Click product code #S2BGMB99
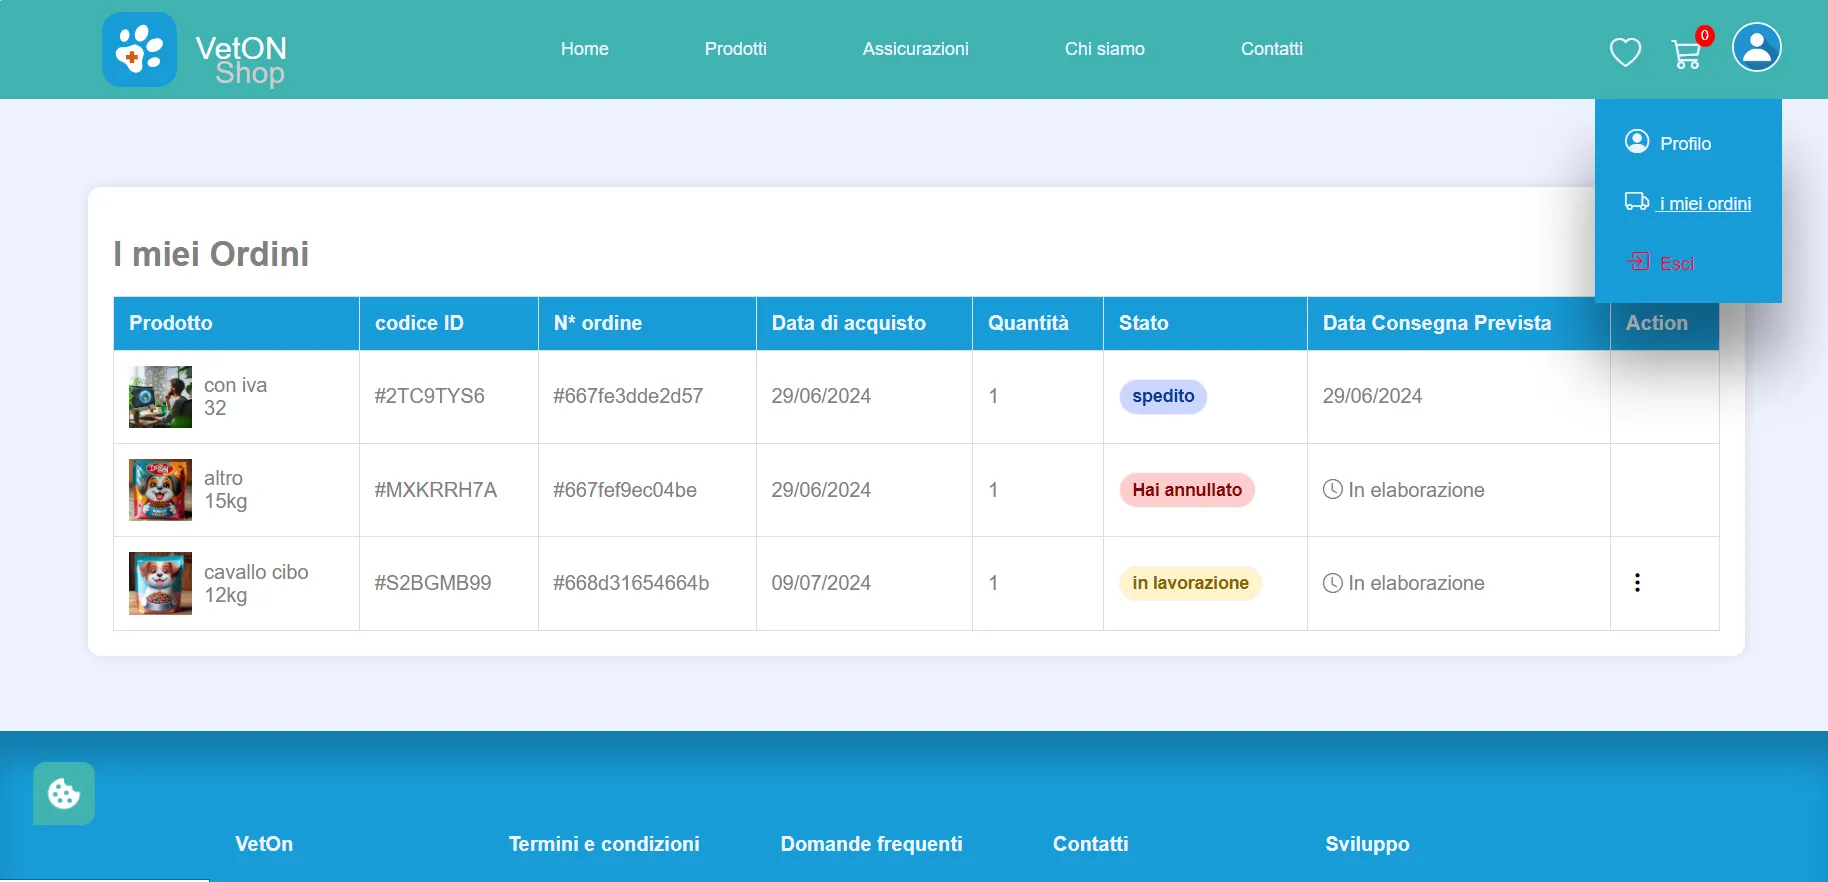1828x882 pixels. click(433, 583)
